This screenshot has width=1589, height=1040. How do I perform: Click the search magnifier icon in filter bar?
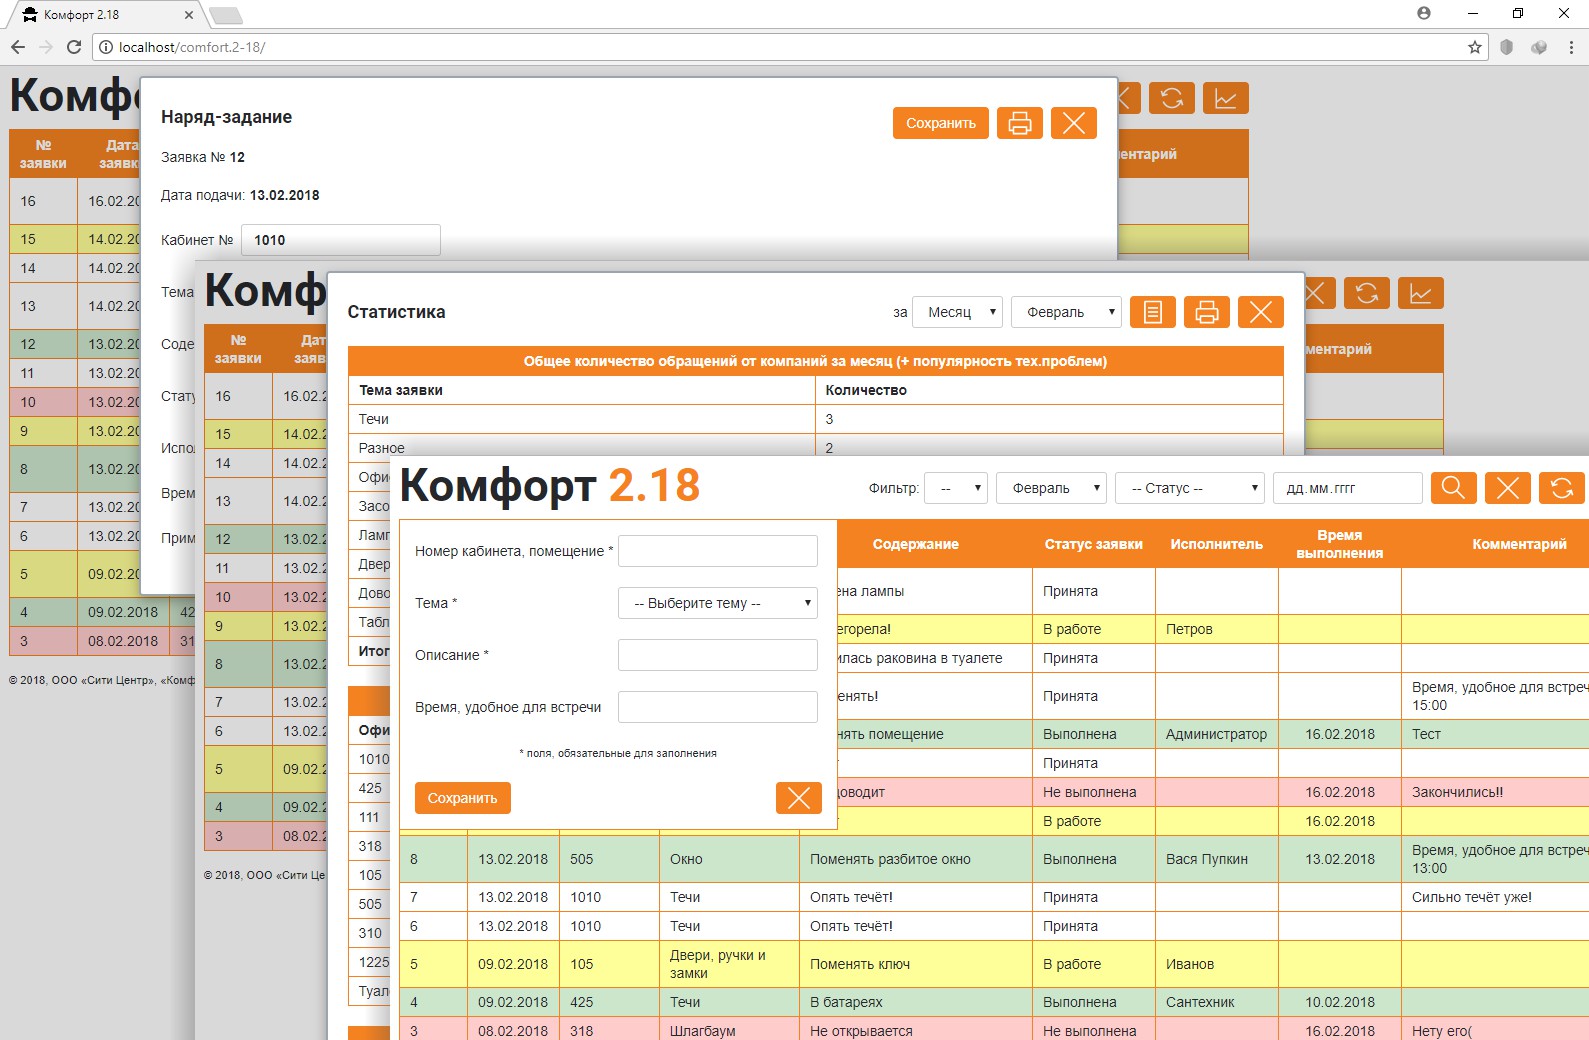[x=1453, y=488]
